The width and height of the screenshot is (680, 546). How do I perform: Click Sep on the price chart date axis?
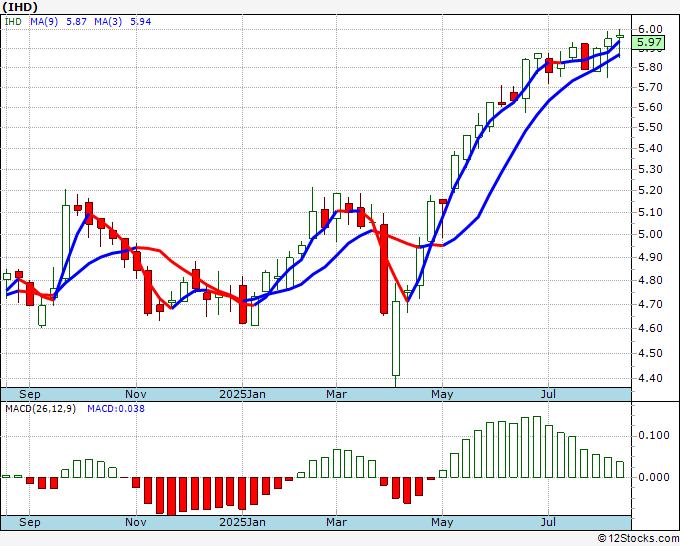pos(29,394)
